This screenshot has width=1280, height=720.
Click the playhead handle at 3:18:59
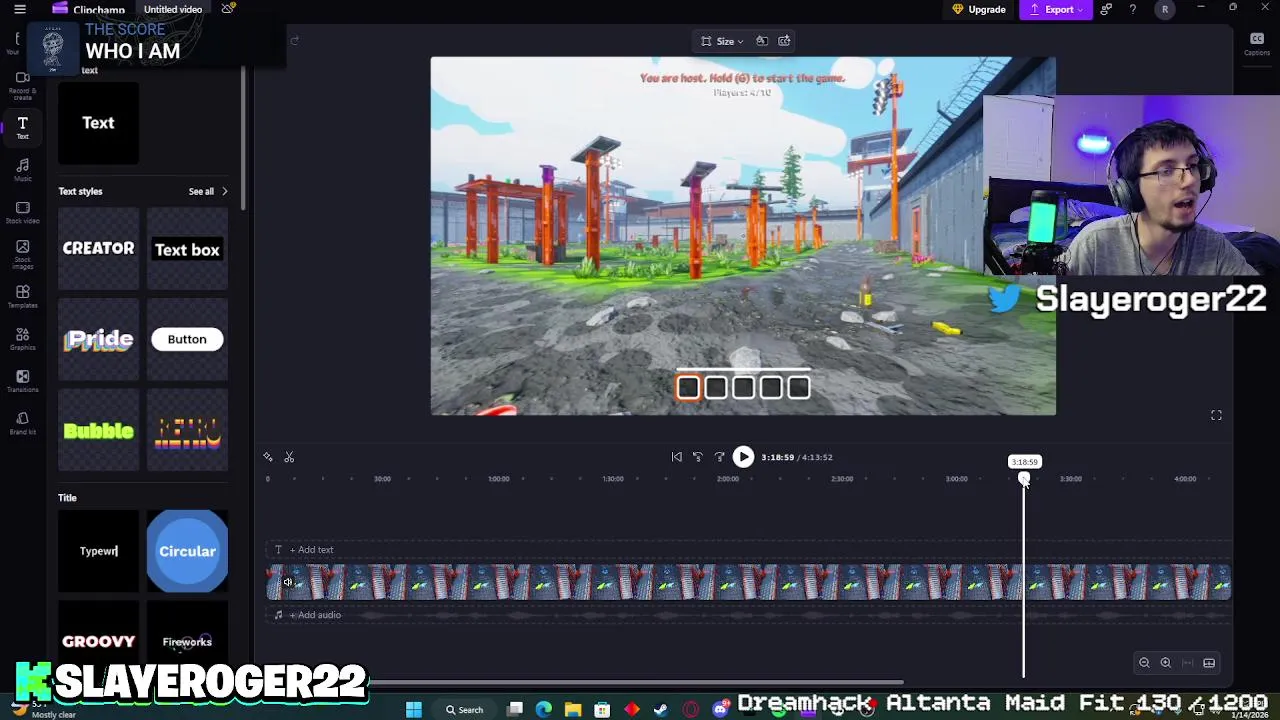coord(1024,479)
